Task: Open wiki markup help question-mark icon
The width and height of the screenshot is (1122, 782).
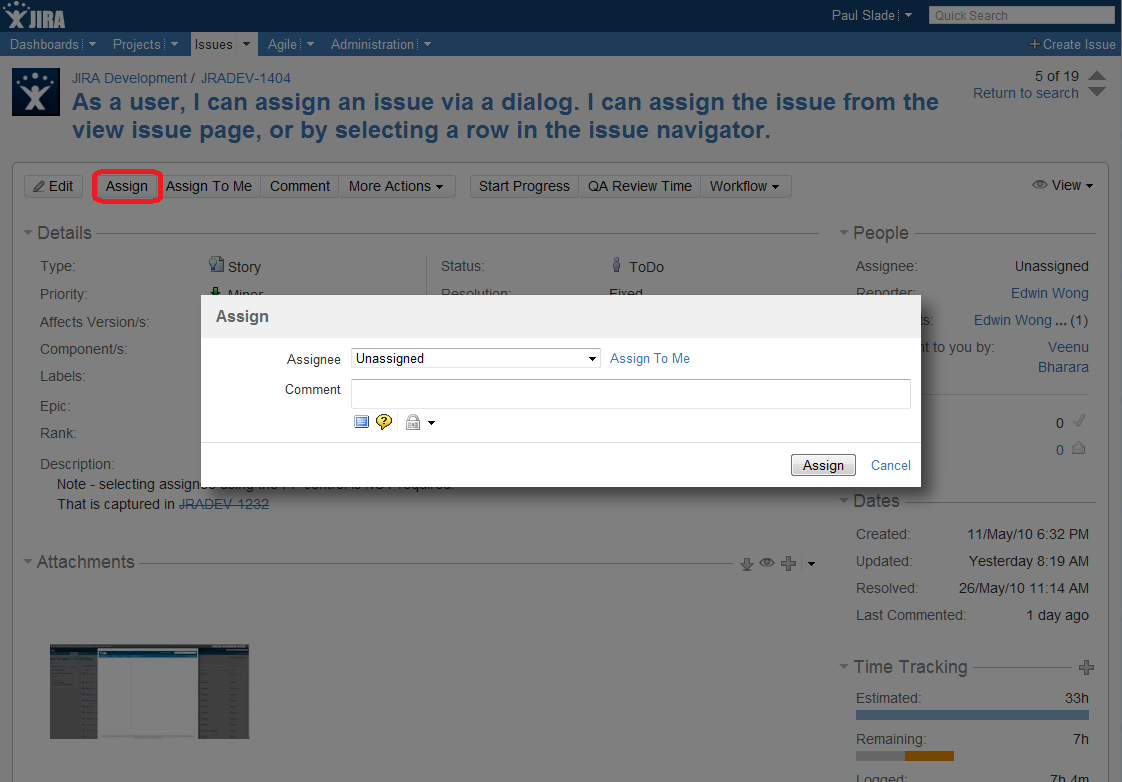Action: click(x=384, y=421)
